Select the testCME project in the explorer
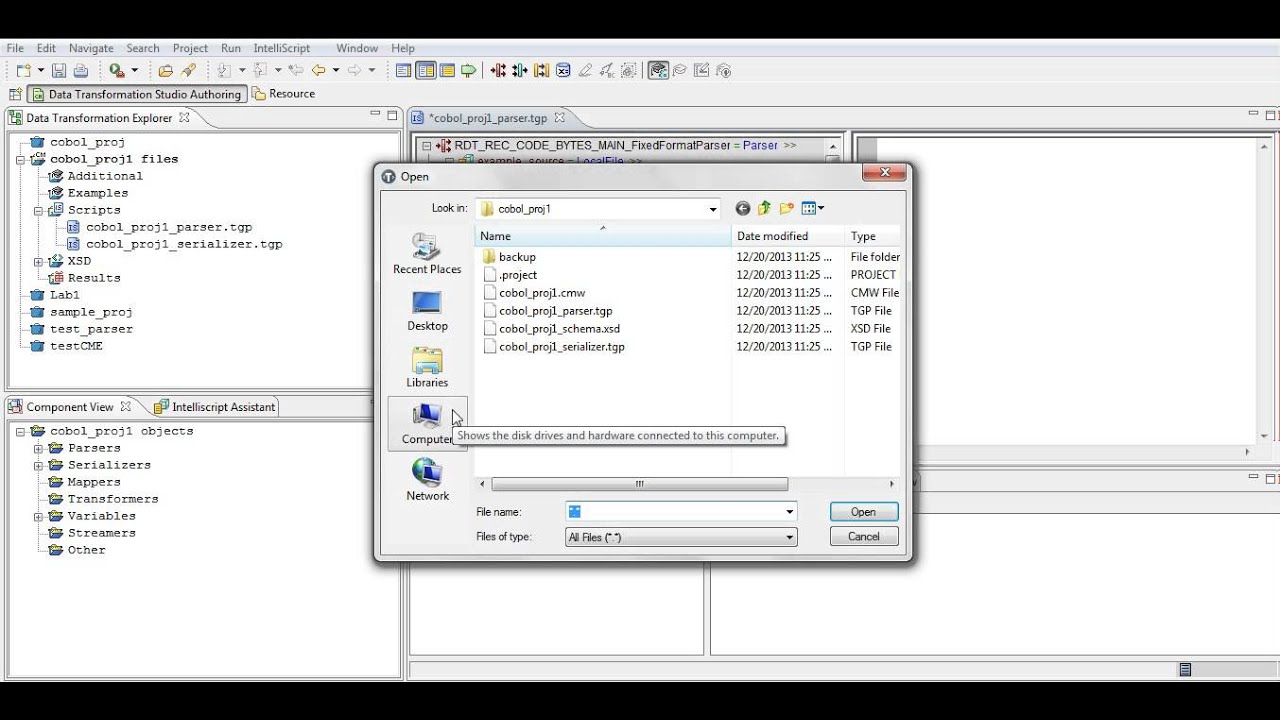The width and height of the screenshot is (1280, 720). coord(76,346)
